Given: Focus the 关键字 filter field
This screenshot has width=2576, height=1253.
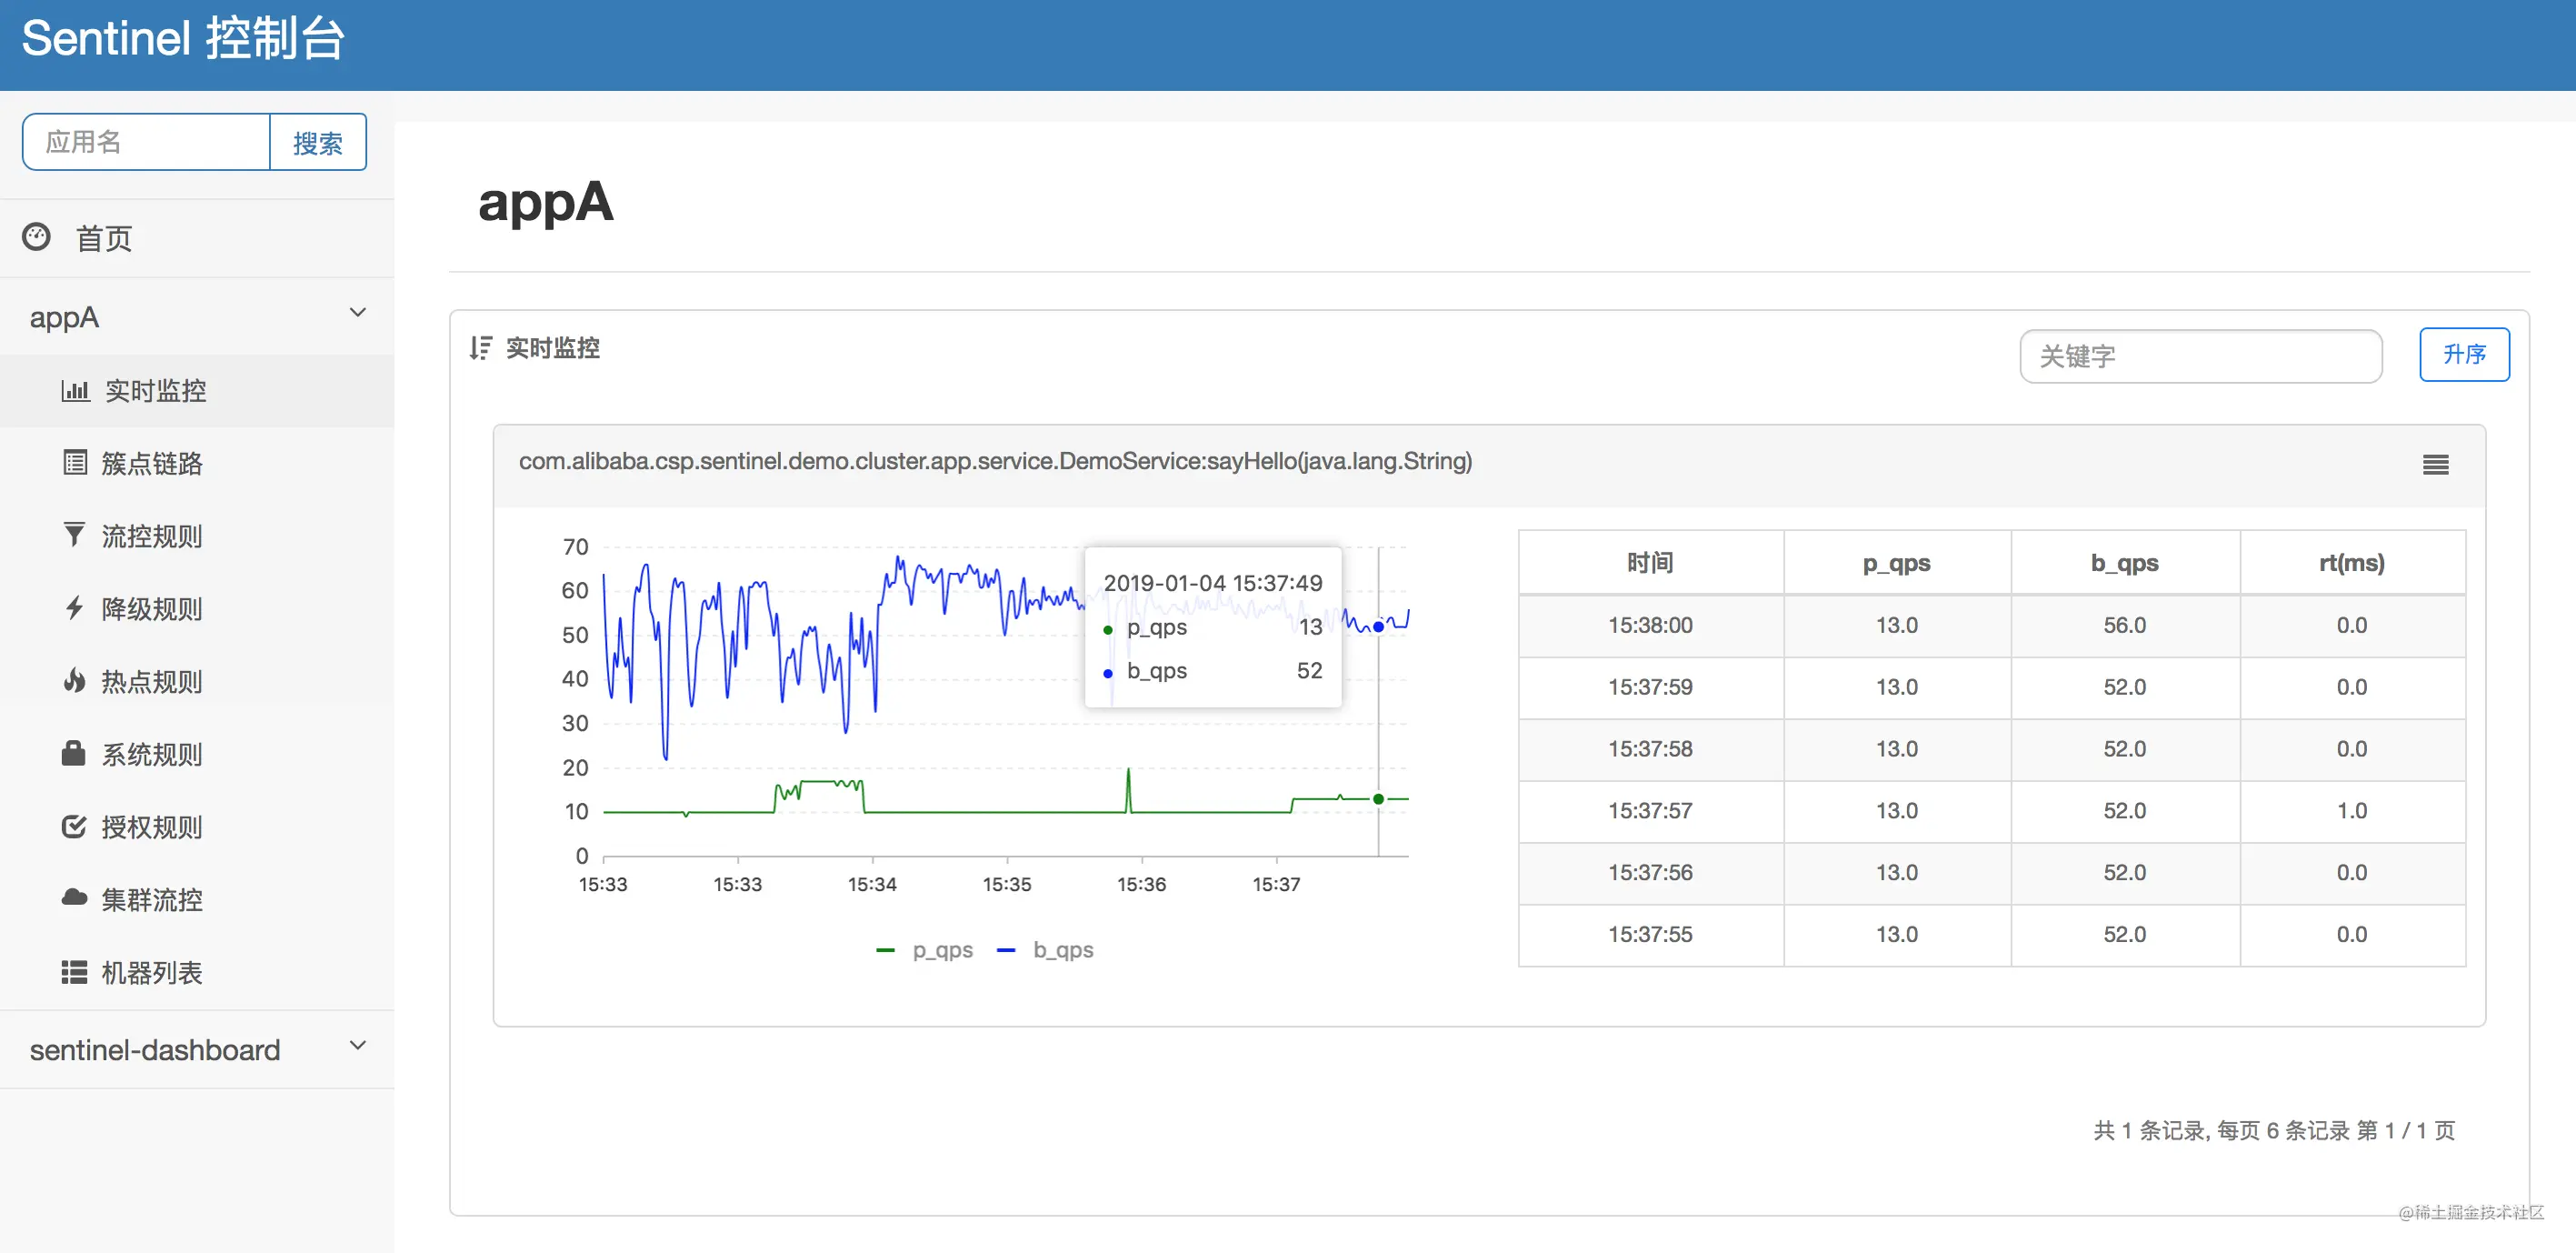Looking at the screenshot, I should pos(2200,356).
